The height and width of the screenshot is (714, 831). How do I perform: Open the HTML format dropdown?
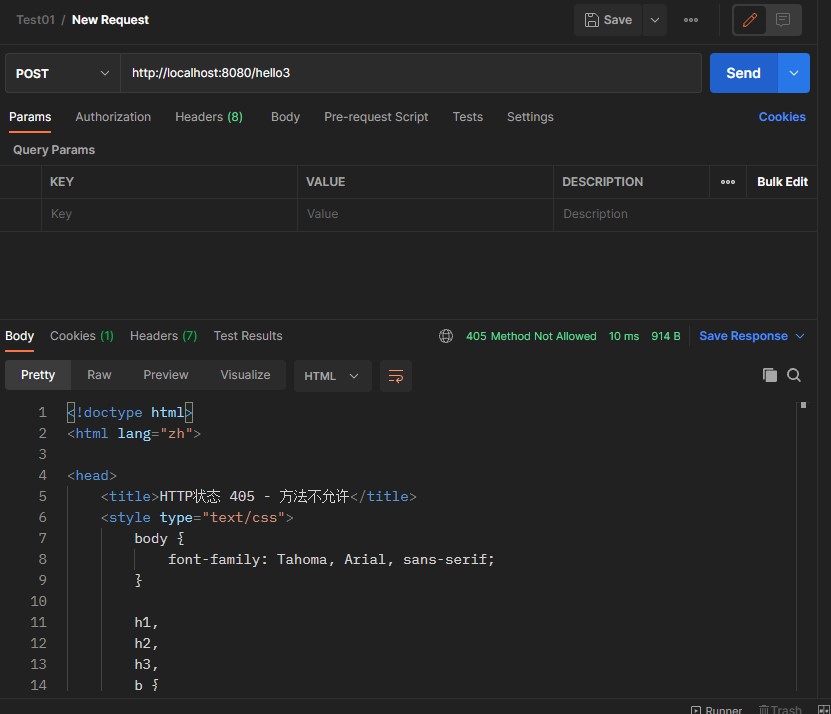coord(332,375)
